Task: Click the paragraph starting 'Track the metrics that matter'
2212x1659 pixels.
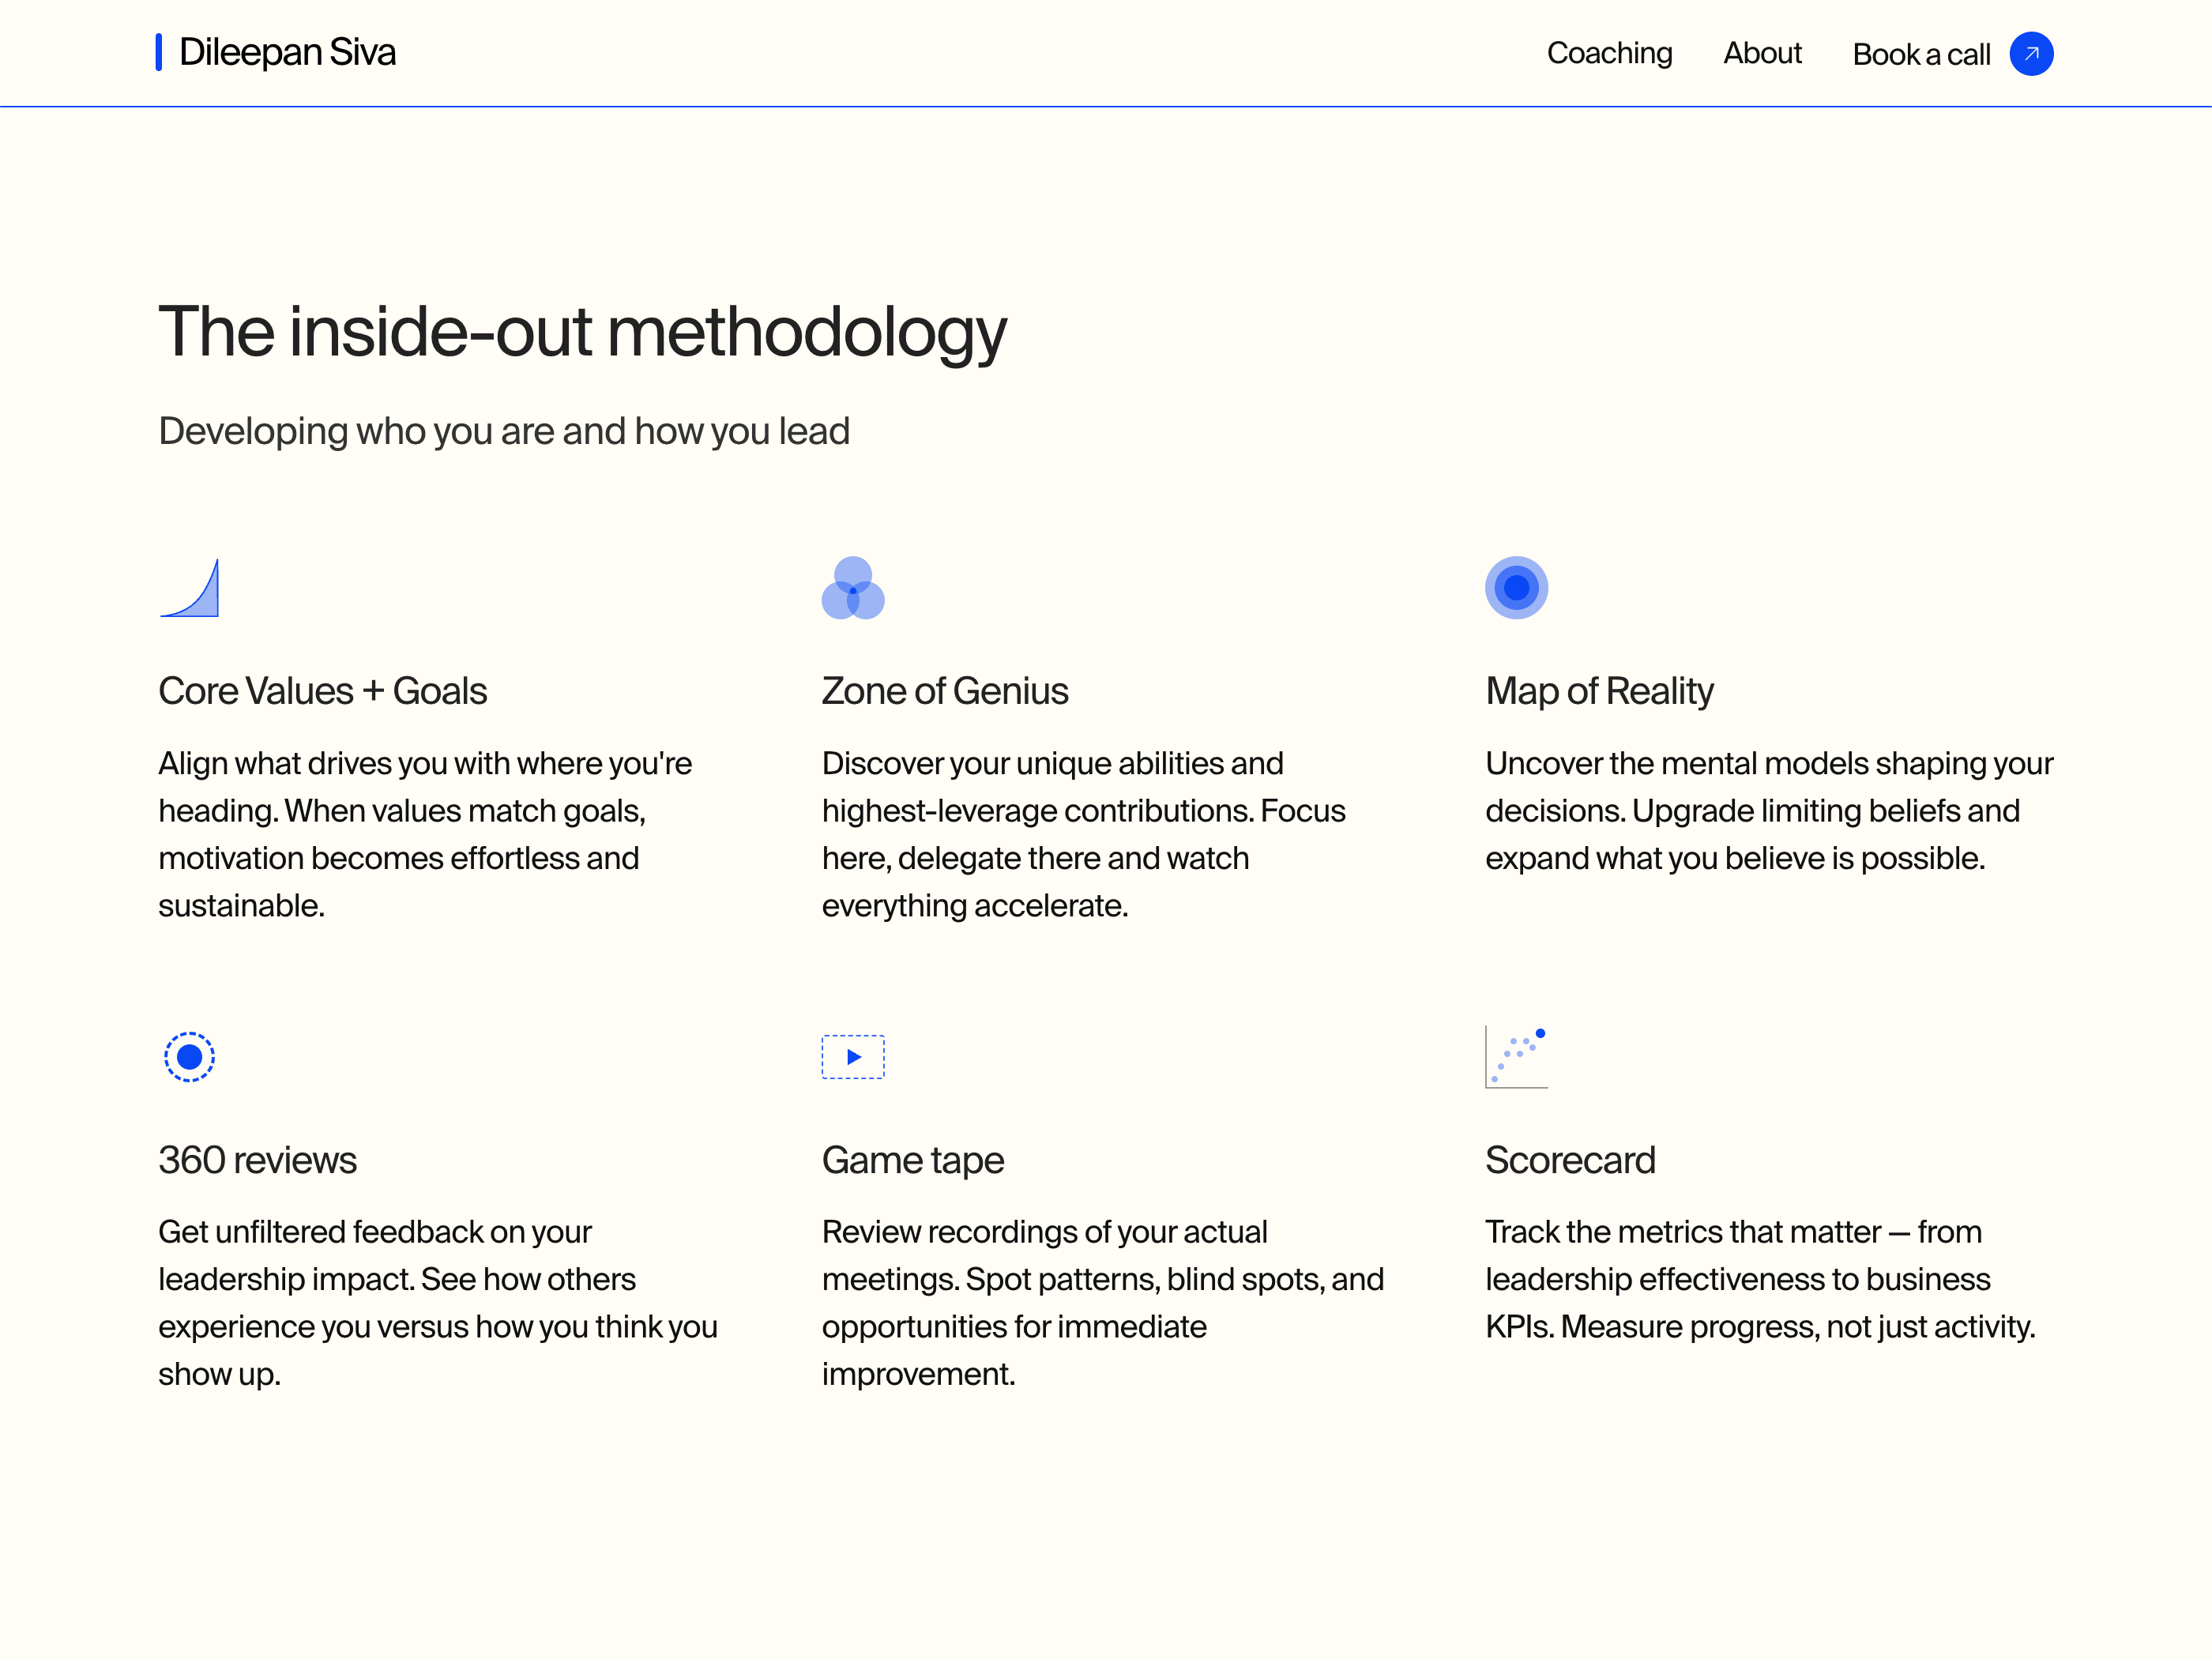Action: 1760,1279
